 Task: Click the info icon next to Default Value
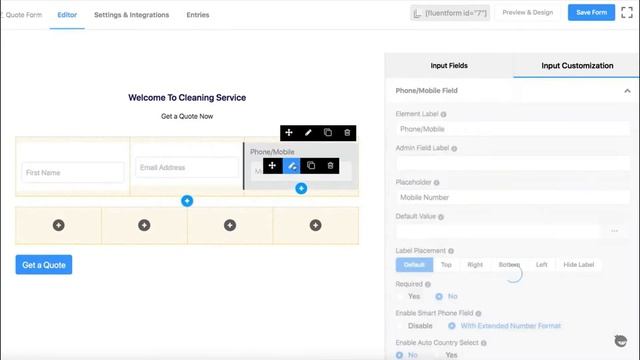[x=441, y=217]
